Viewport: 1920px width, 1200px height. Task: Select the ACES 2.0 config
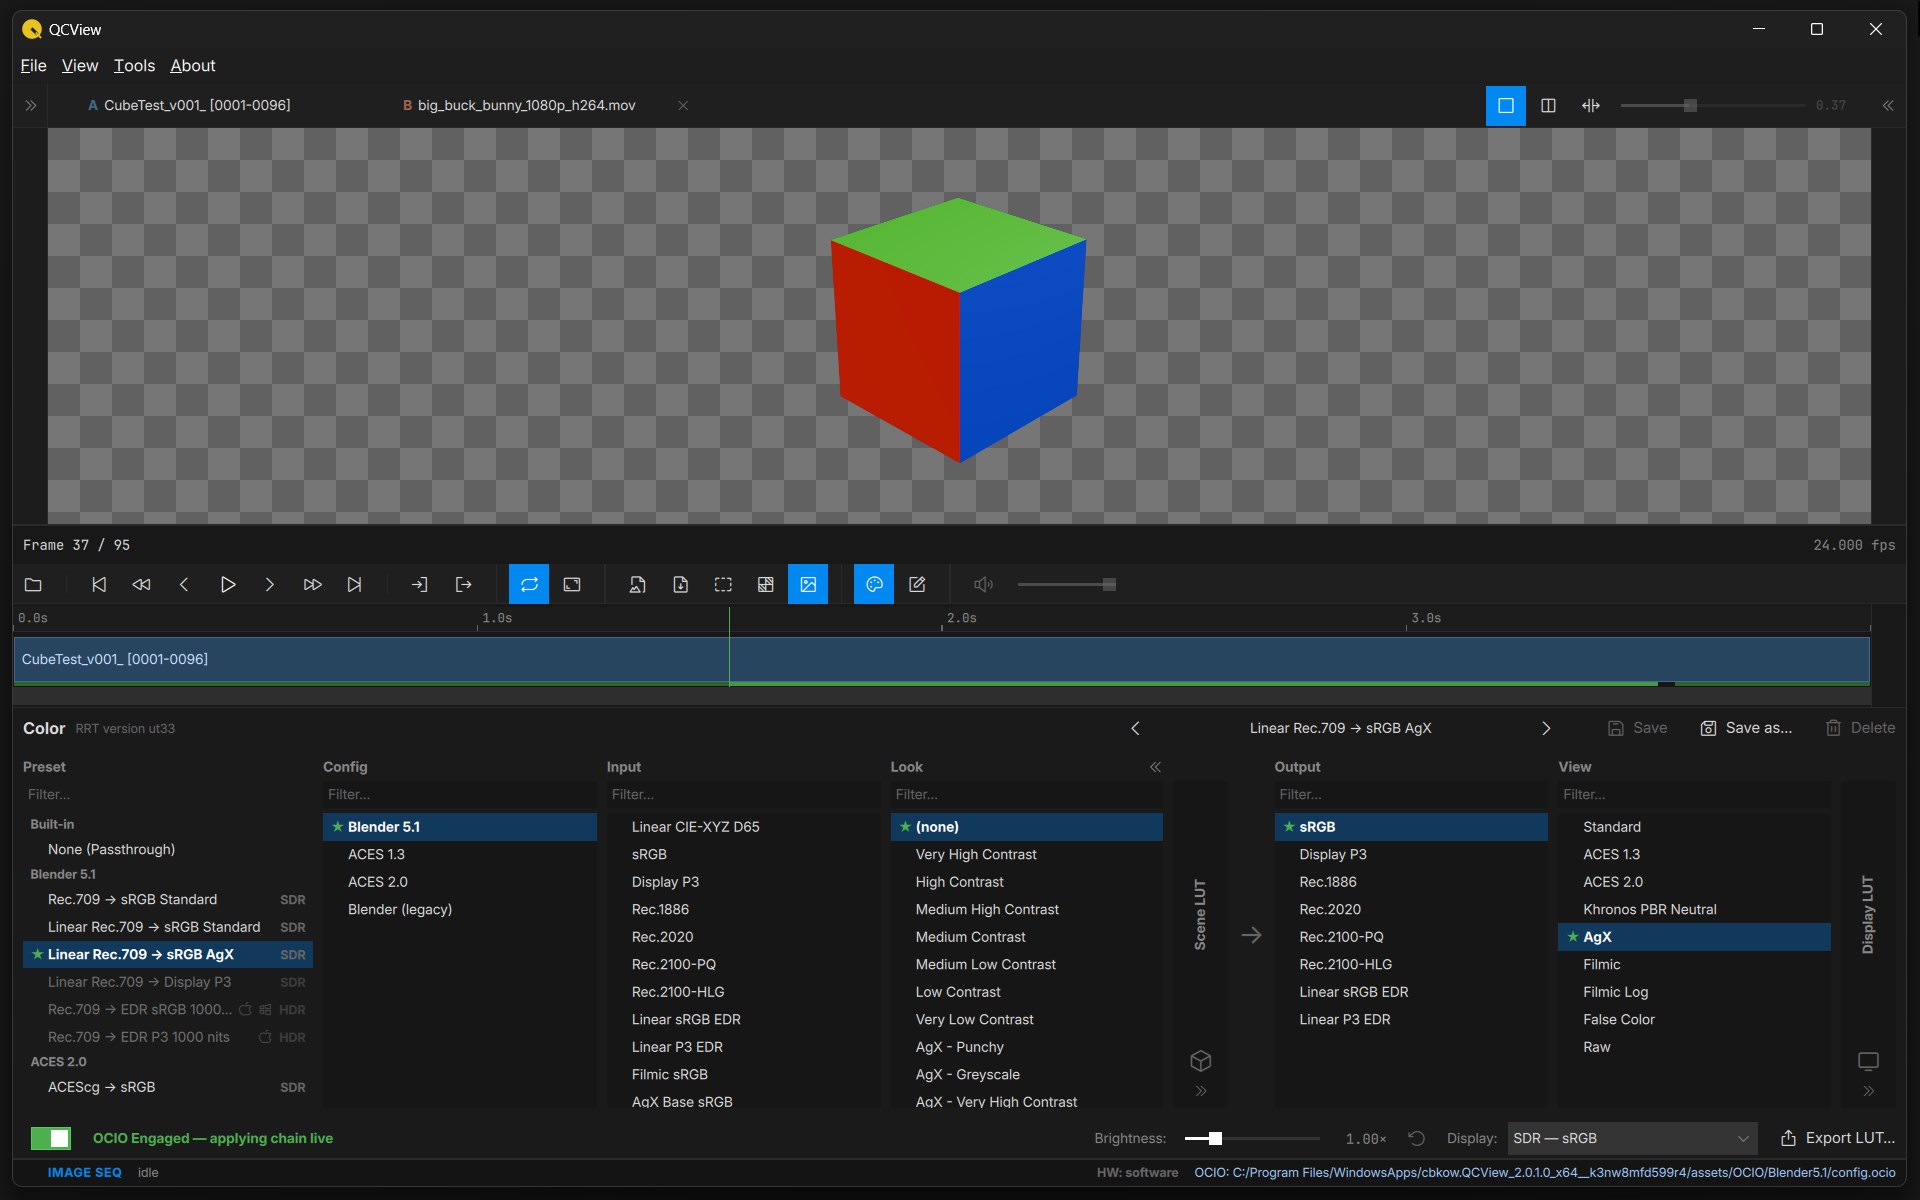coord(460,882)
